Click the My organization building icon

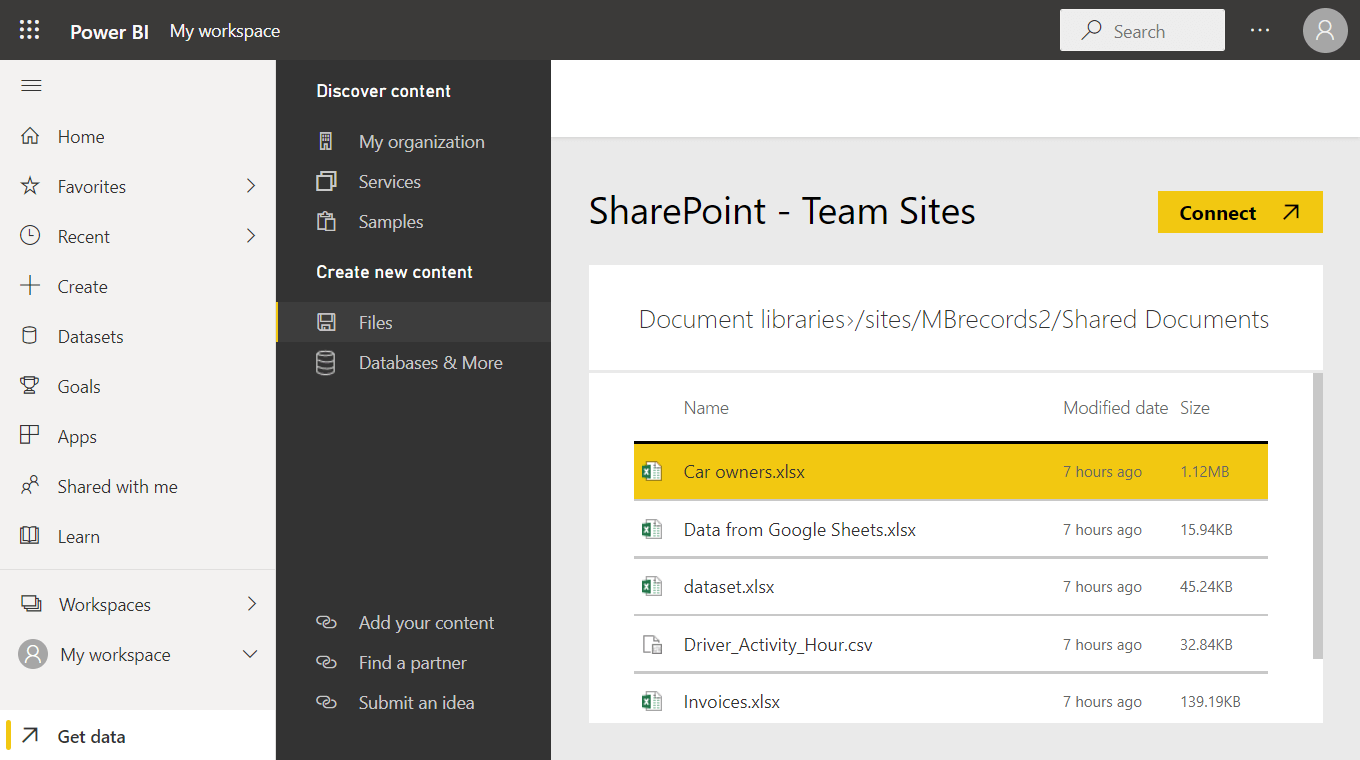pos(326,141)
